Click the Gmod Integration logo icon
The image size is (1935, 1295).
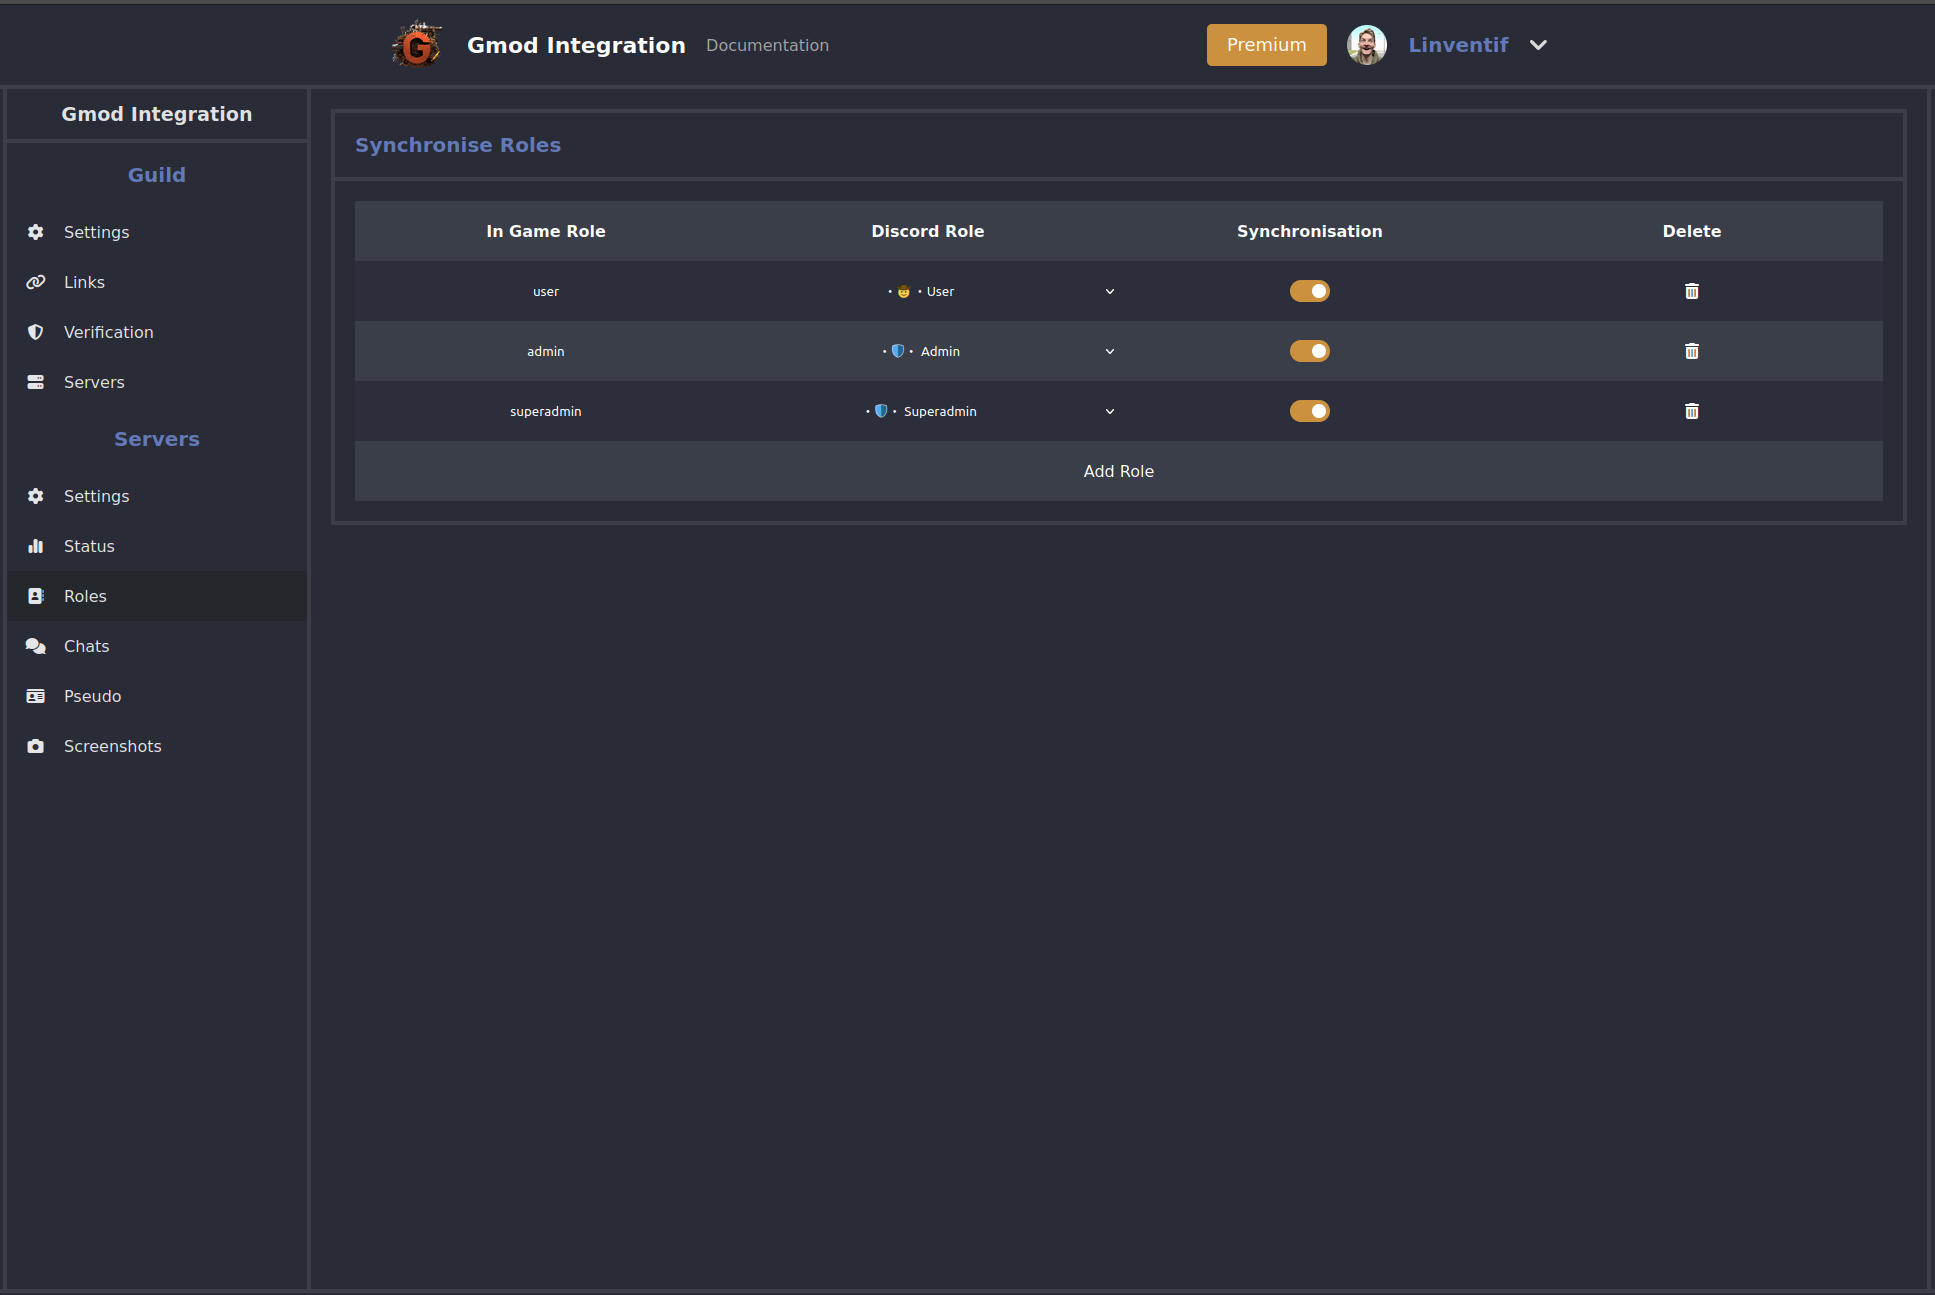point(417,45)
